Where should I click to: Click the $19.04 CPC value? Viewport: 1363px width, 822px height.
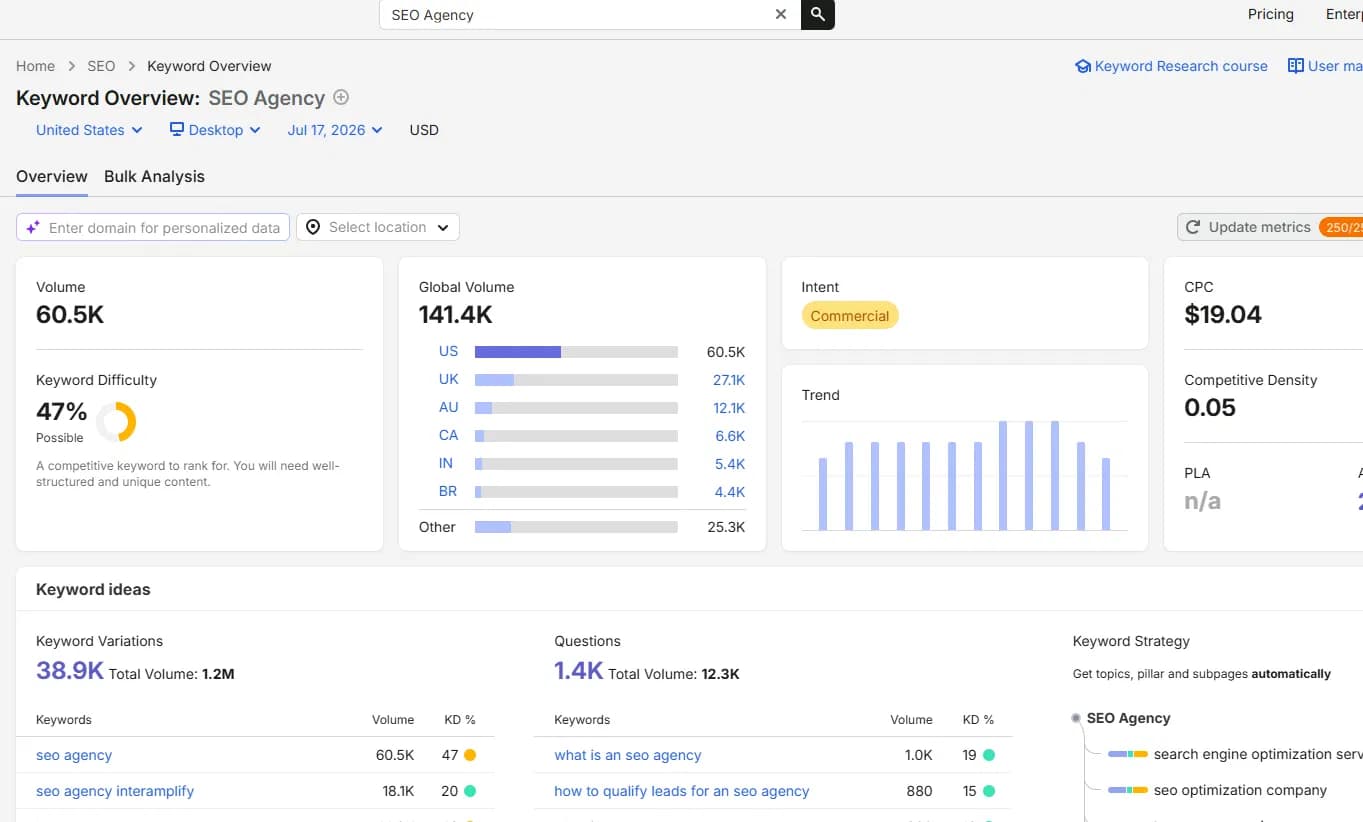pyautogui.click(x=1223, y=315)
